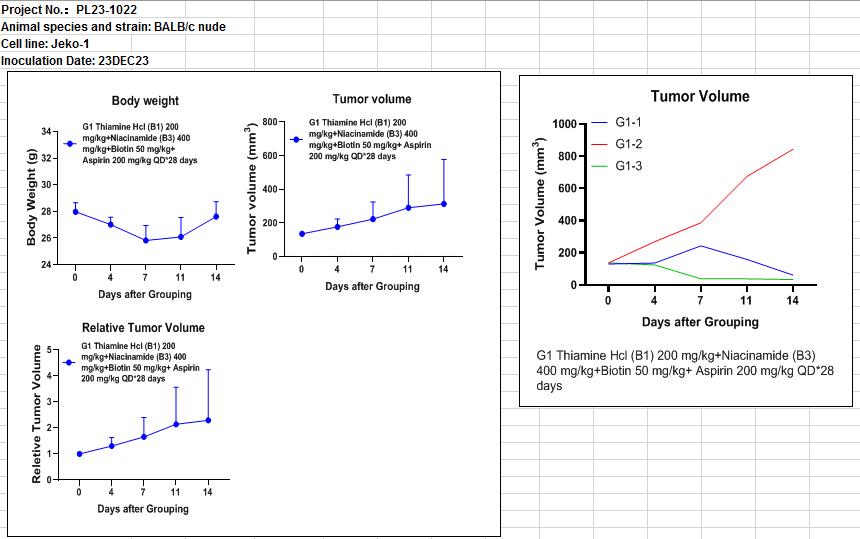860x539 pixels.
Task: Click day 0 data point in Body weight chart
Action: click(x=76, y=212)
